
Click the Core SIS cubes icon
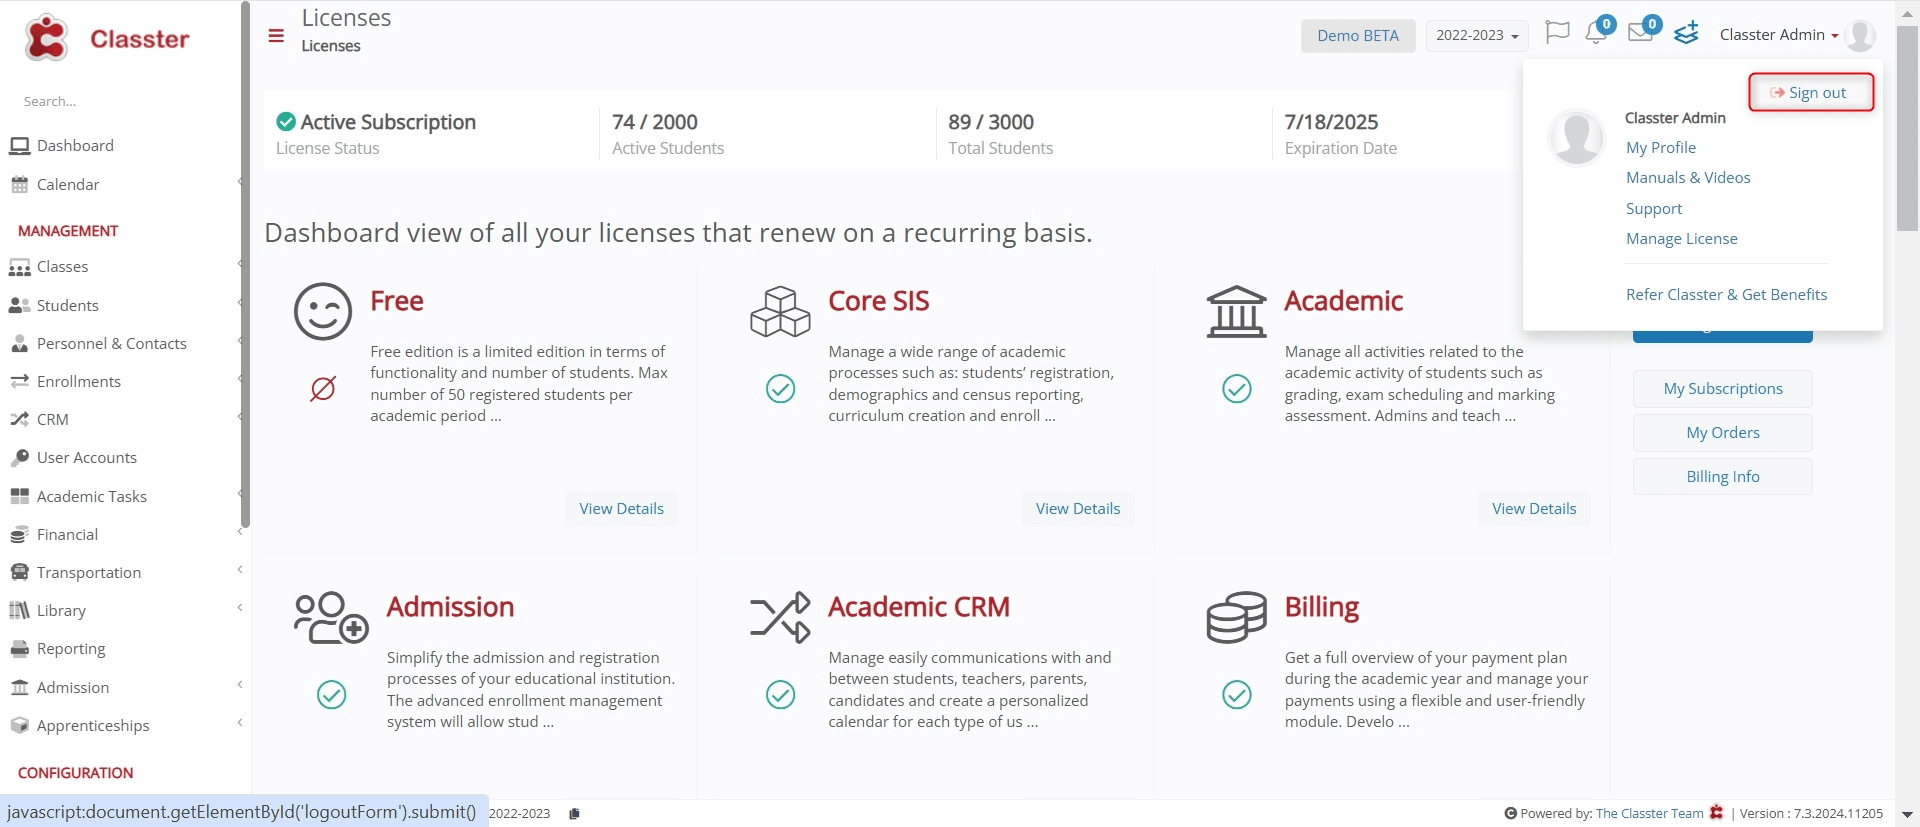[x=780, y=311]
